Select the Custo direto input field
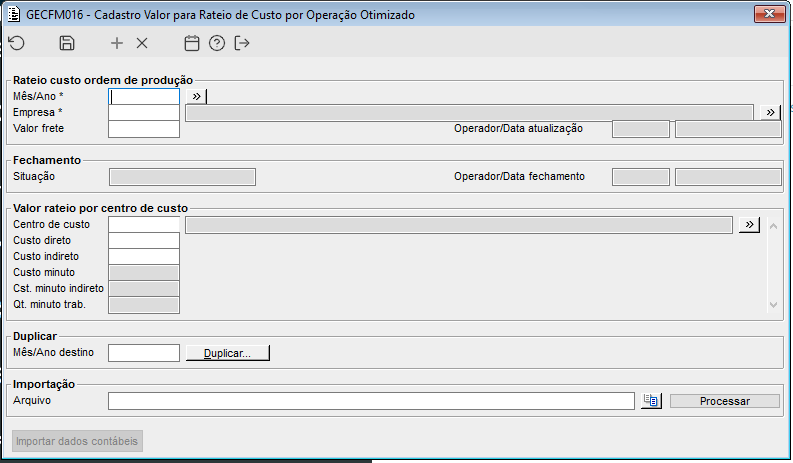 click(x=144, y=241)
